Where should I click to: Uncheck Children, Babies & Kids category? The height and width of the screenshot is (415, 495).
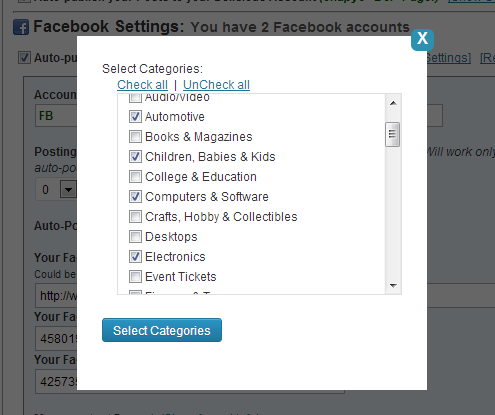tap(135, 157)
